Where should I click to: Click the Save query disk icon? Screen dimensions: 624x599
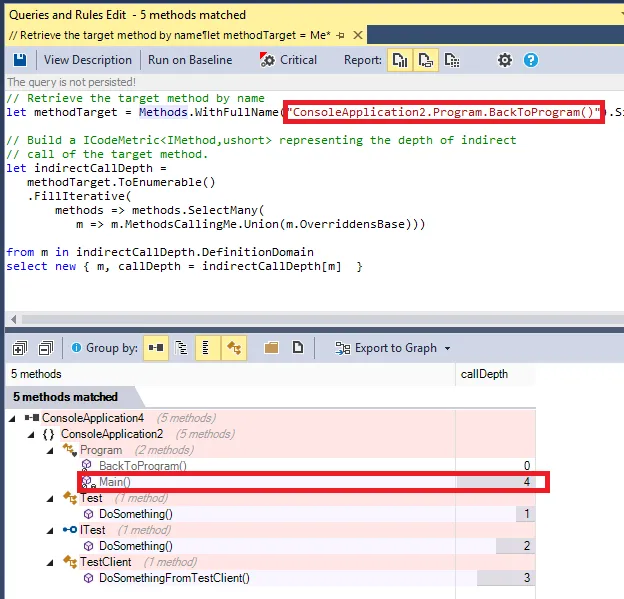pyautogui.click(x=20, y=60)
